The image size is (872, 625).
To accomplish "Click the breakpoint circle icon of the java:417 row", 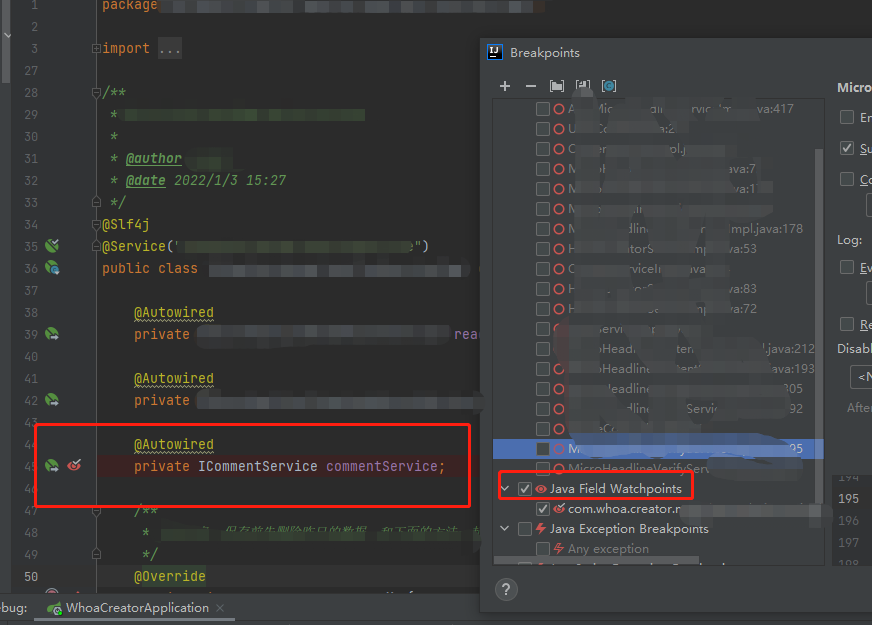I will click(559, 109).
